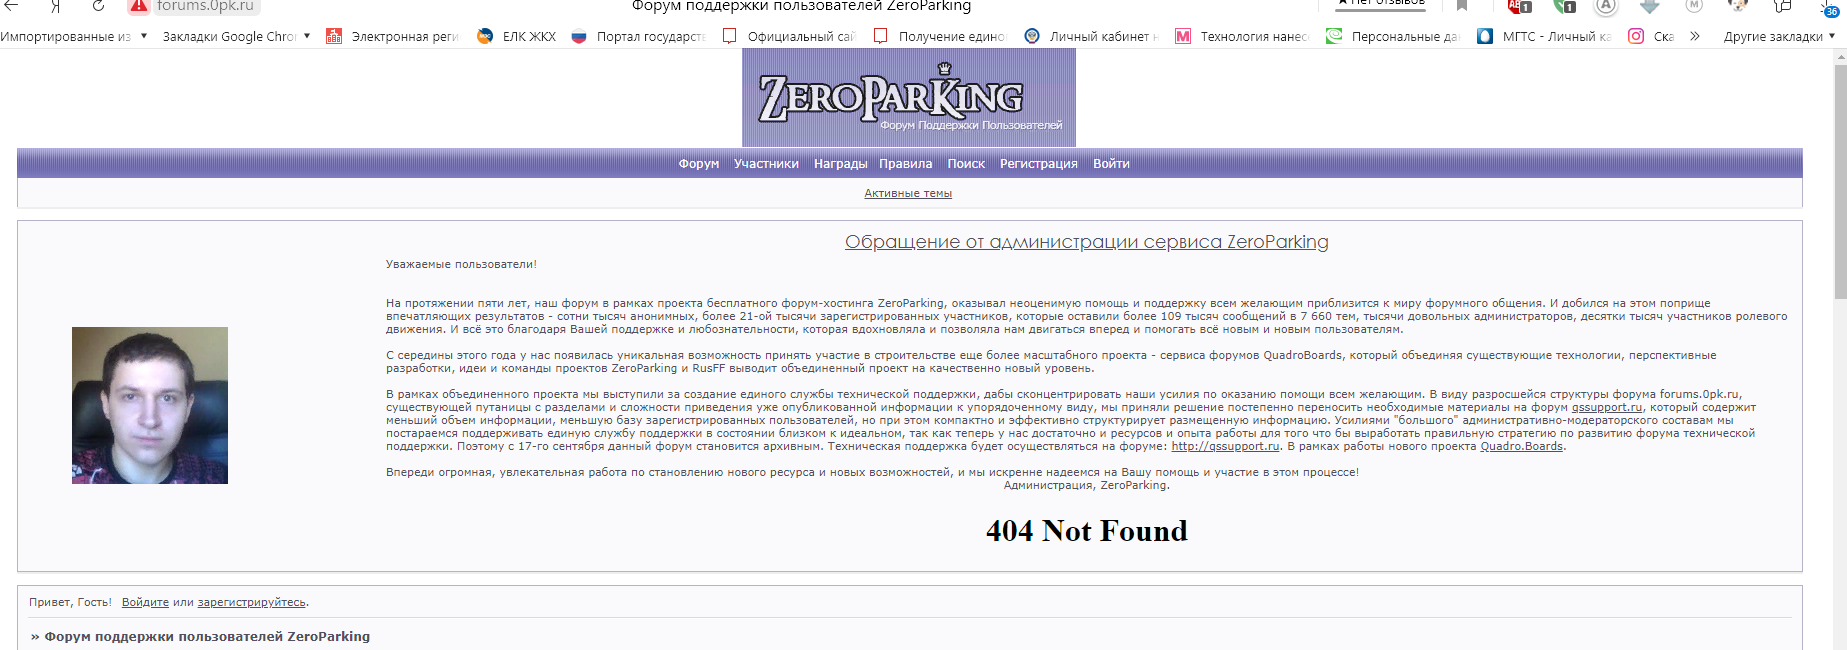Bookmark this page with the bookmark icon
1847x650 pixels.
coord(1462,5)
